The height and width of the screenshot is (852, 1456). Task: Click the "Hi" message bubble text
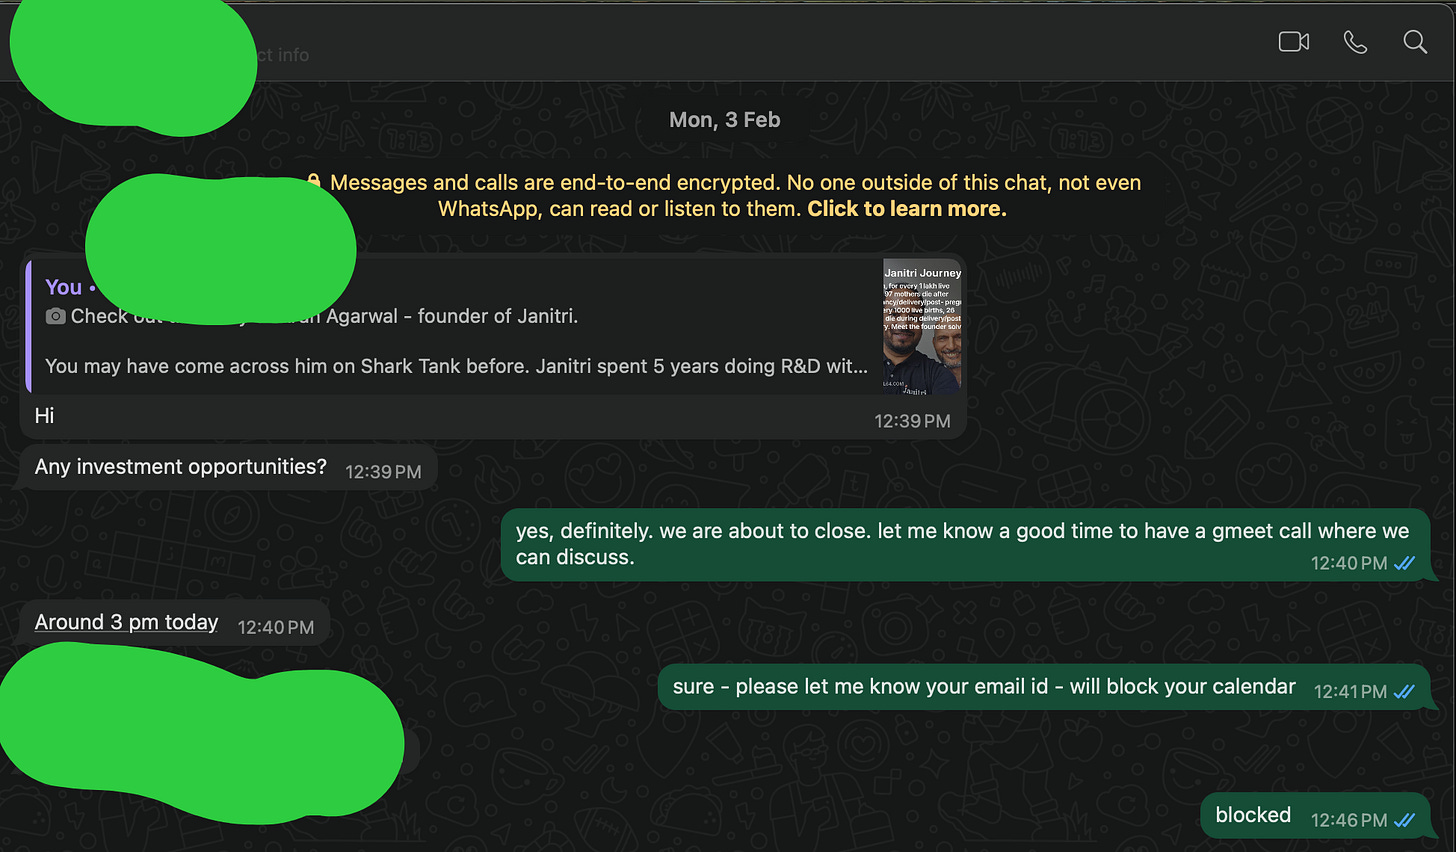click(x=45, y=416)
